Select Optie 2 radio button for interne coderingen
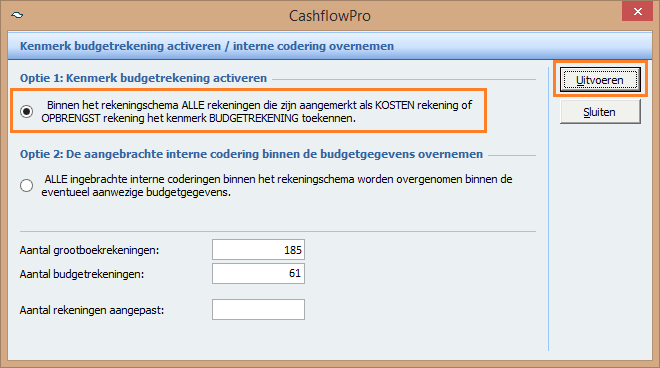The height and width of the screenshot is (368, 660). pos(27,185)
